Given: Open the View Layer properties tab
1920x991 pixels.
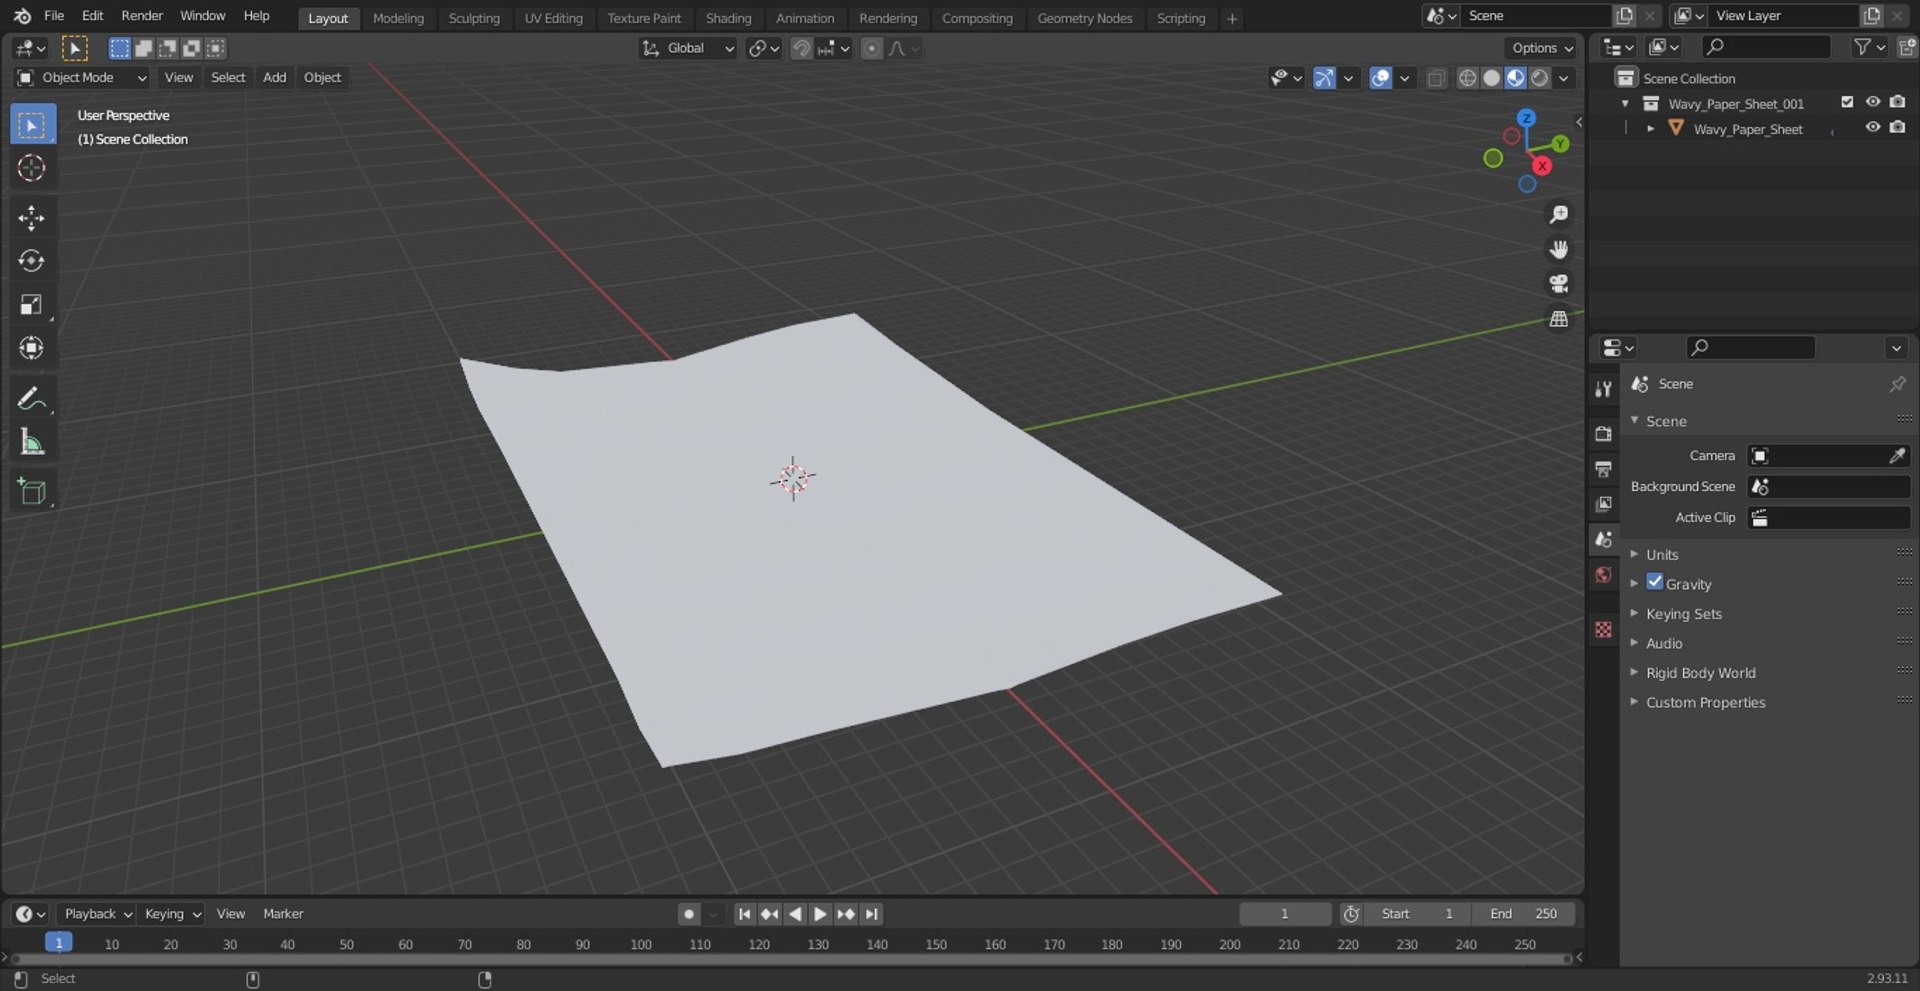Looking at the screenshot, I should coord(1604,504).
